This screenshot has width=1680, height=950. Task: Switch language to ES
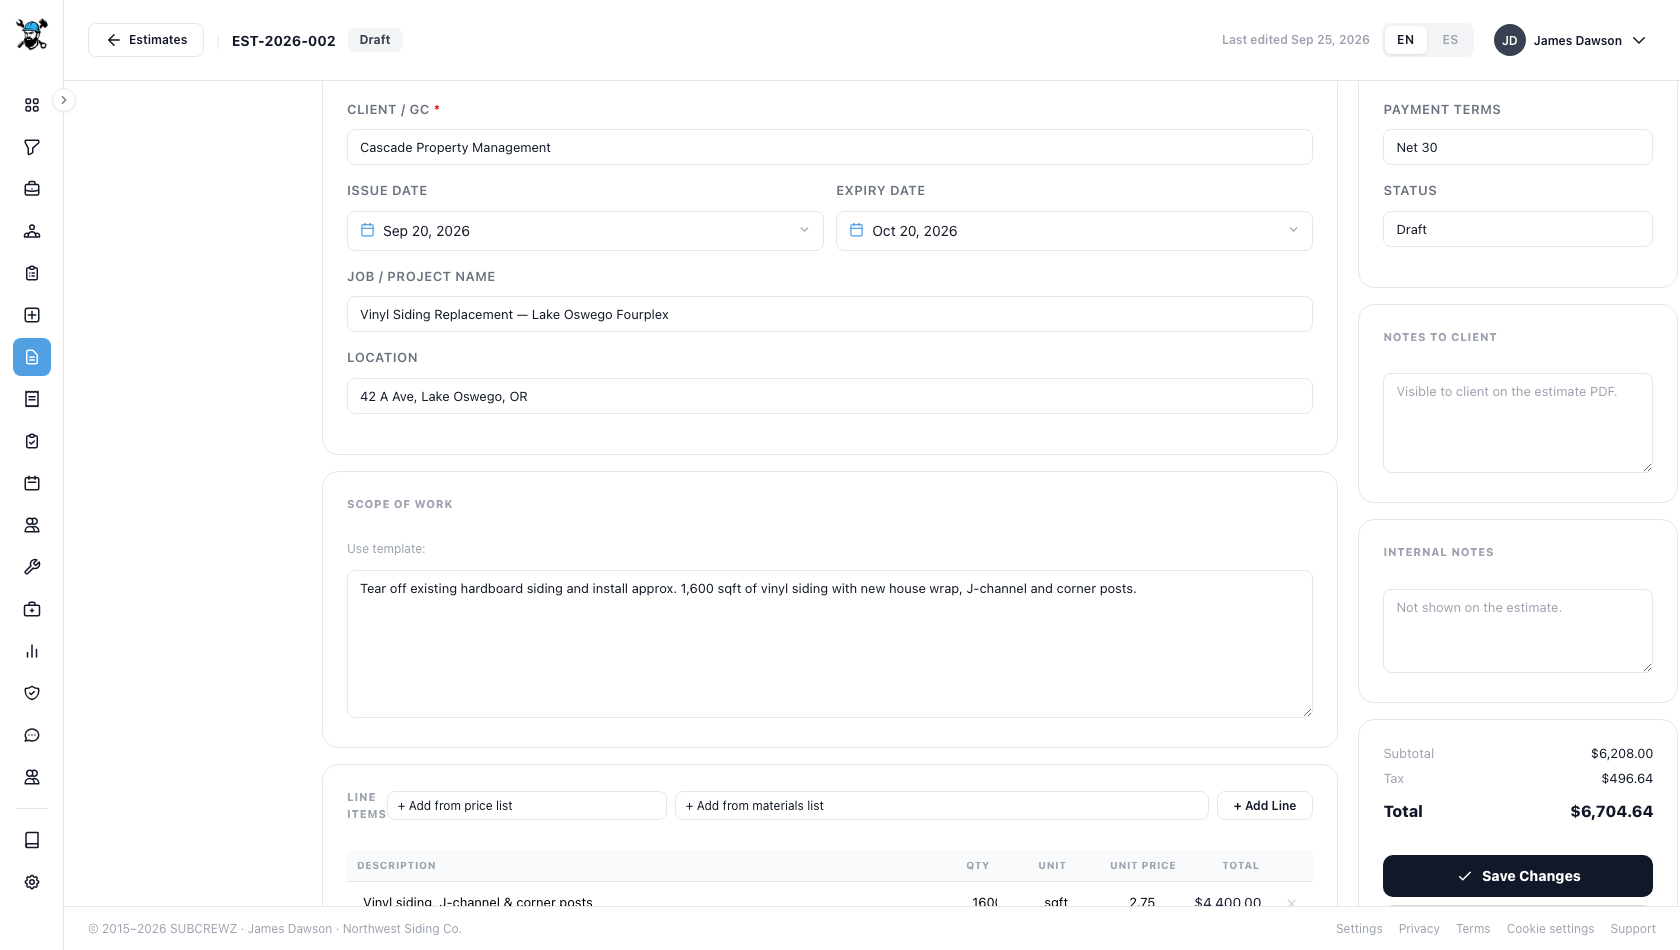click(1450, 40)
